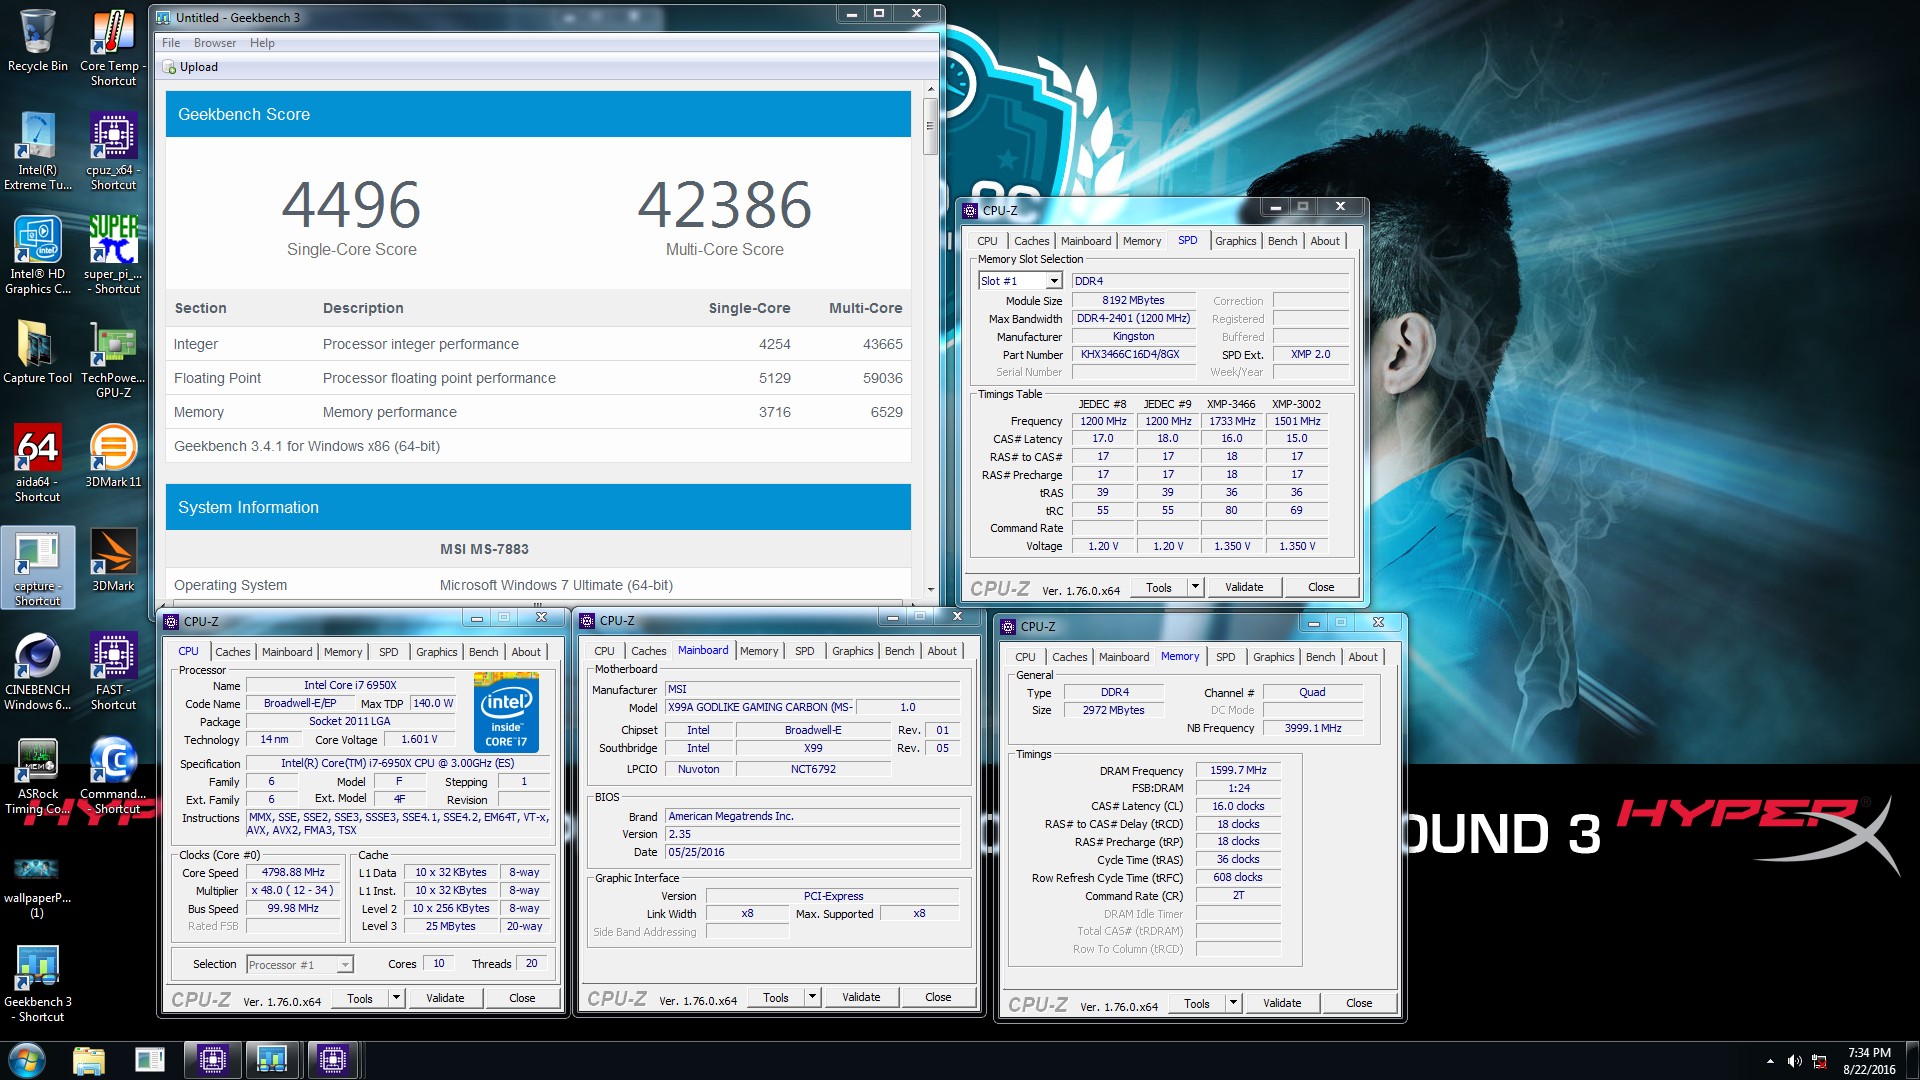Image resolution: width=1920 pixels, height=1080 pixels.
Task: Open Tools dropdown arrow in SPD CPU-Z window
Action: click(1194, 587)
